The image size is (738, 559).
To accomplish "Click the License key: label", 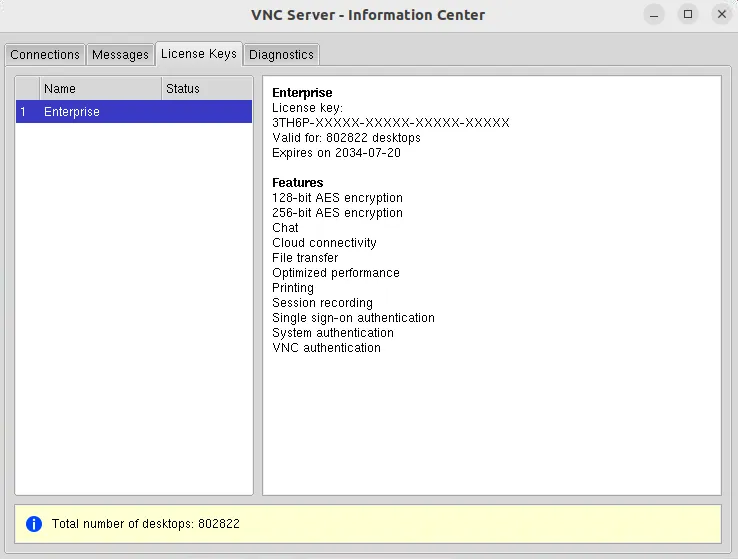I will (x=307, y=108).
